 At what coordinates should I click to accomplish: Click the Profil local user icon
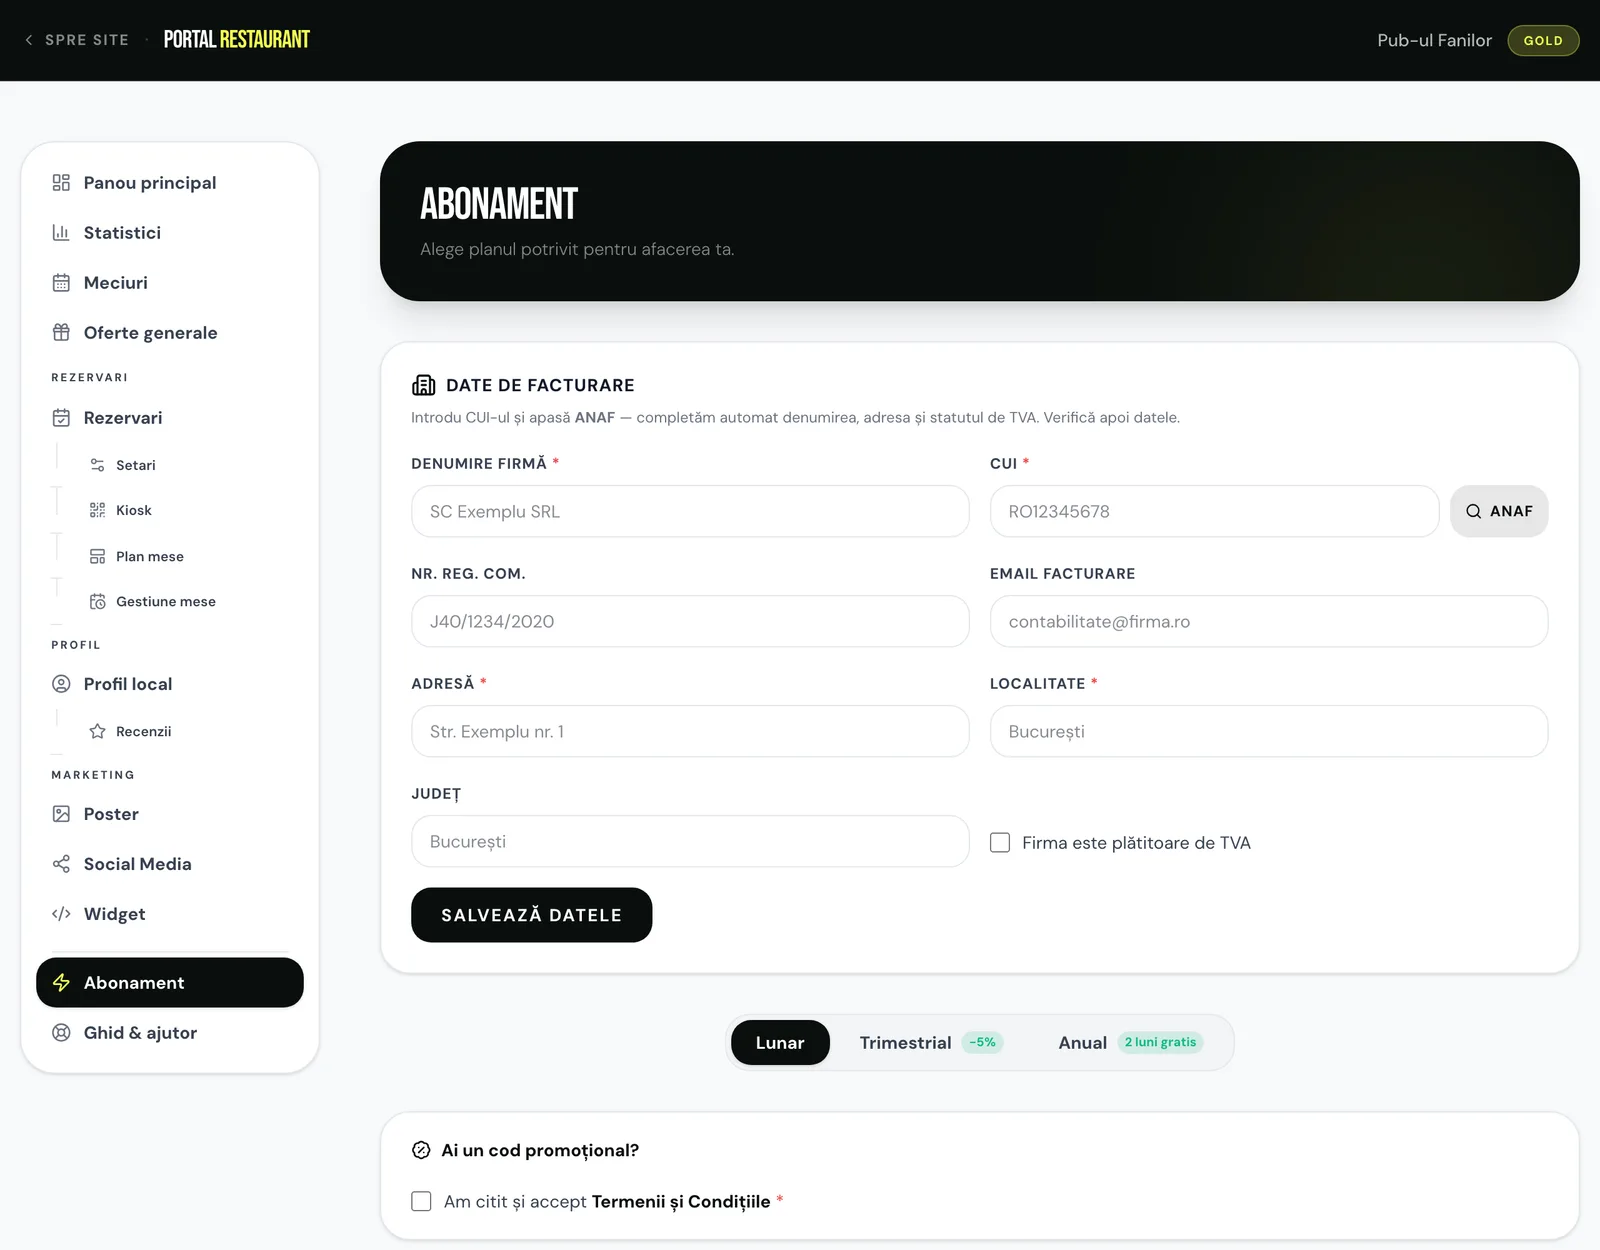(61, 684)
